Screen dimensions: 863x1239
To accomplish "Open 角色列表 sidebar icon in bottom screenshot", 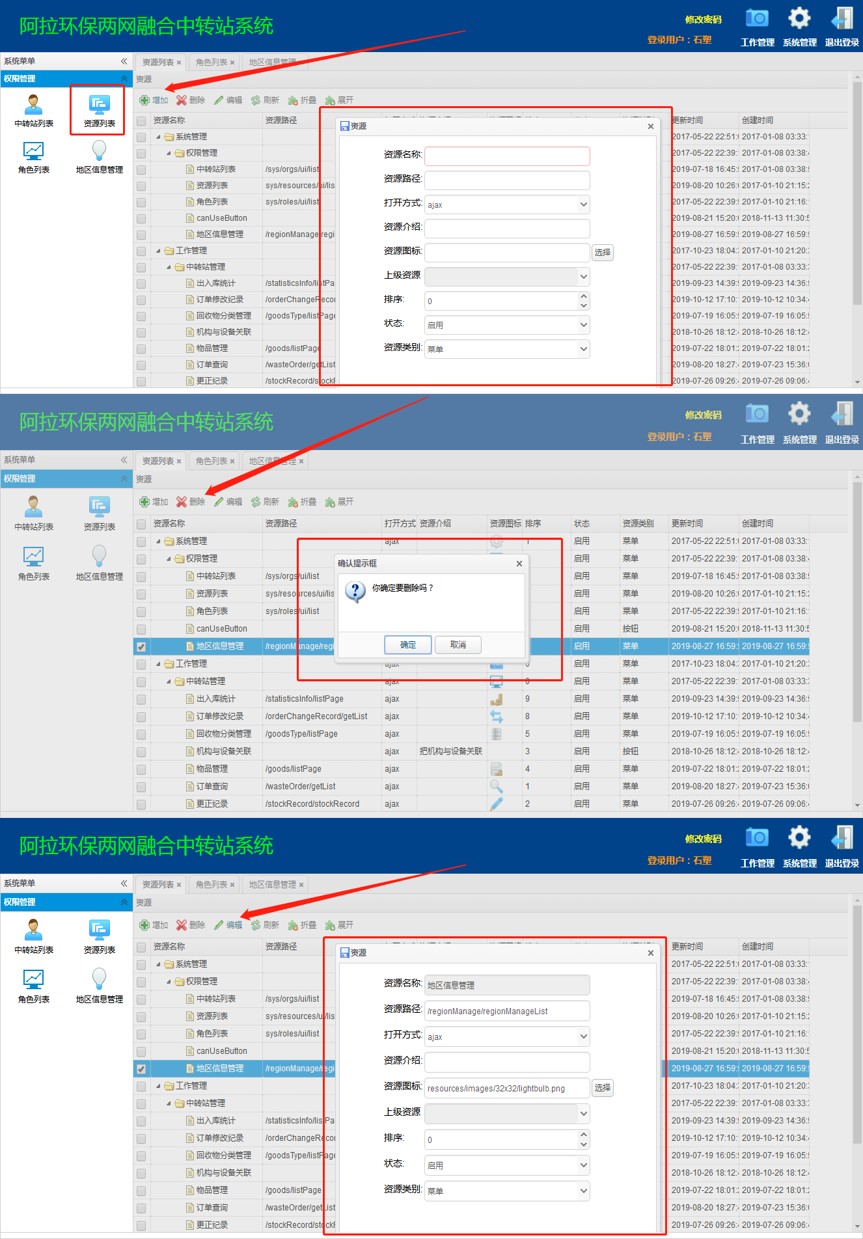I will click(x=34, y=977).
